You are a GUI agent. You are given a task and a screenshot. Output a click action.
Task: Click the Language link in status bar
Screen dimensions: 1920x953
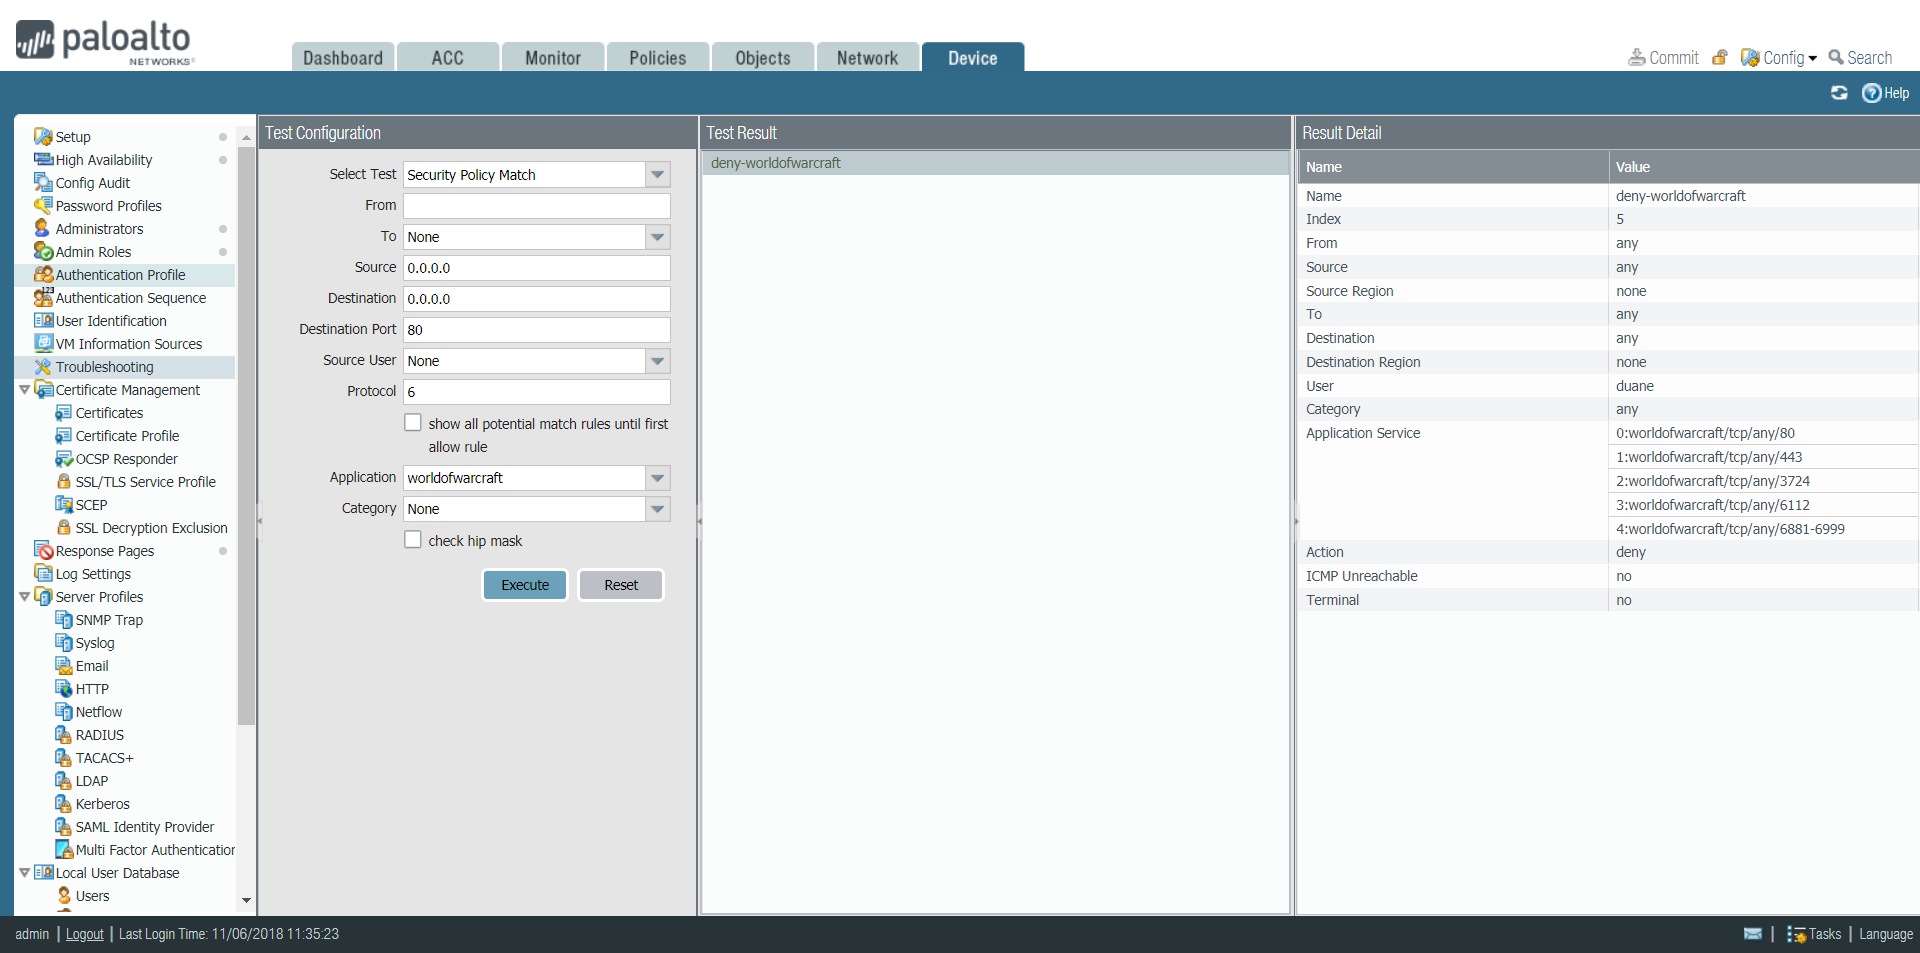[x=1886, y=934]
